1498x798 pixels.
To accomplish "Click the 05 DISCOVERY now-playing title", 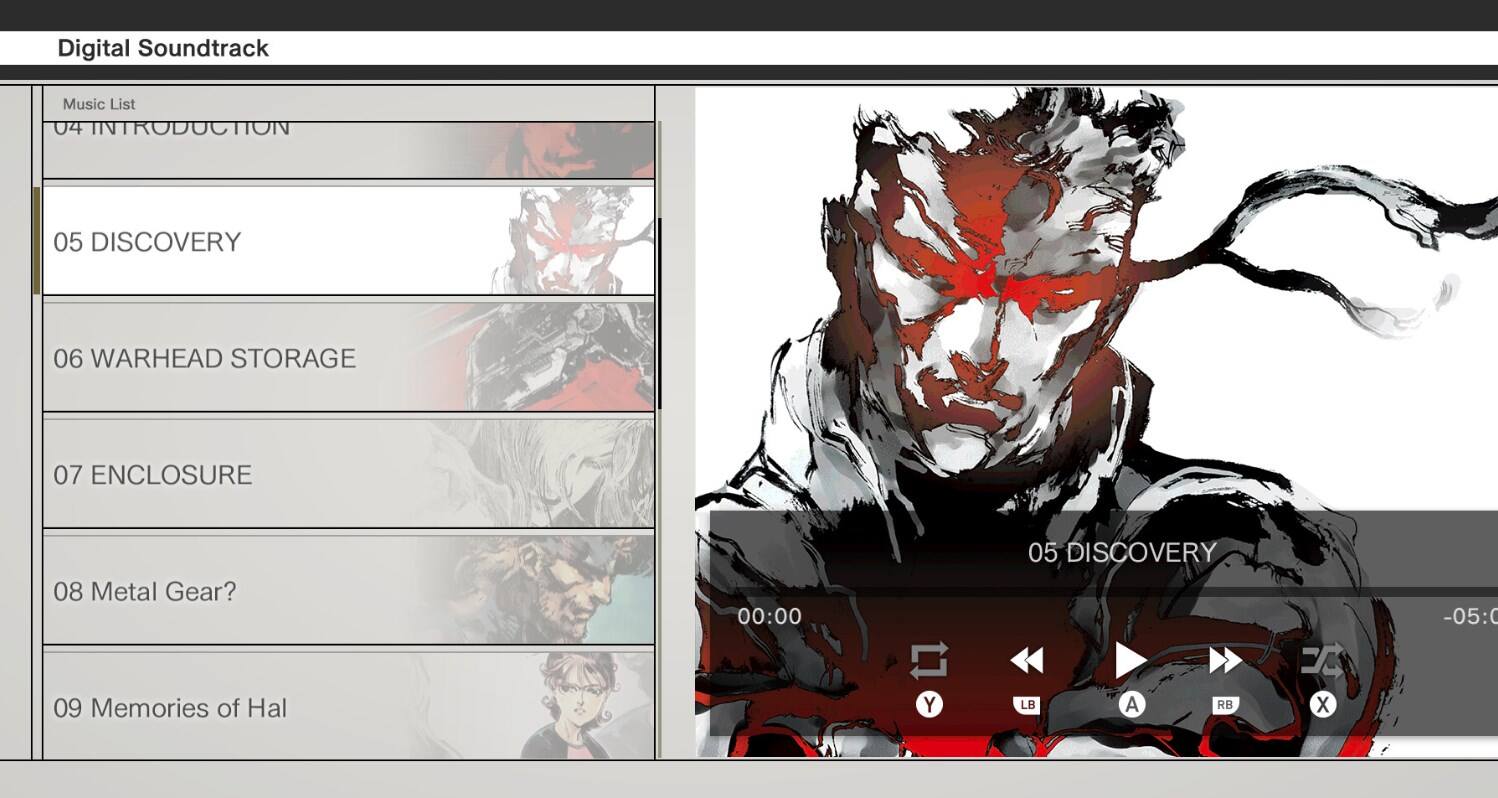I will 1122,553.
